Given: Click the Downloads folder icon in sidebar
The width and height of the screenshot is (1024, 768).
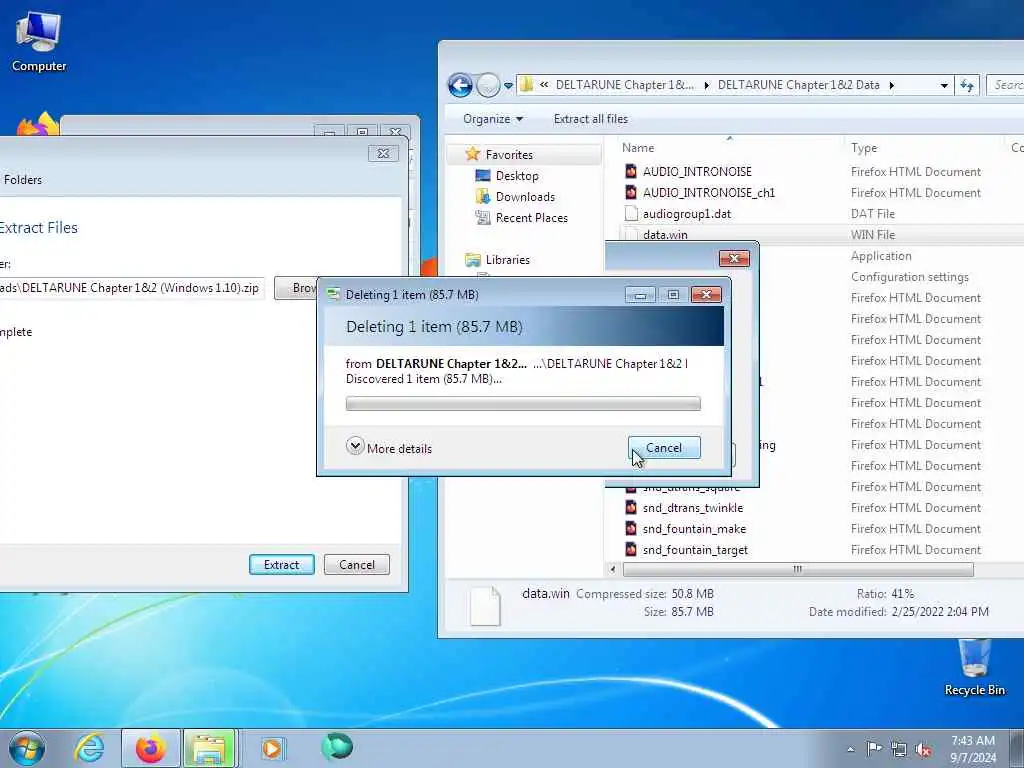Looking at the screenshot, I should pyautogui.click(x=483, y=197).
